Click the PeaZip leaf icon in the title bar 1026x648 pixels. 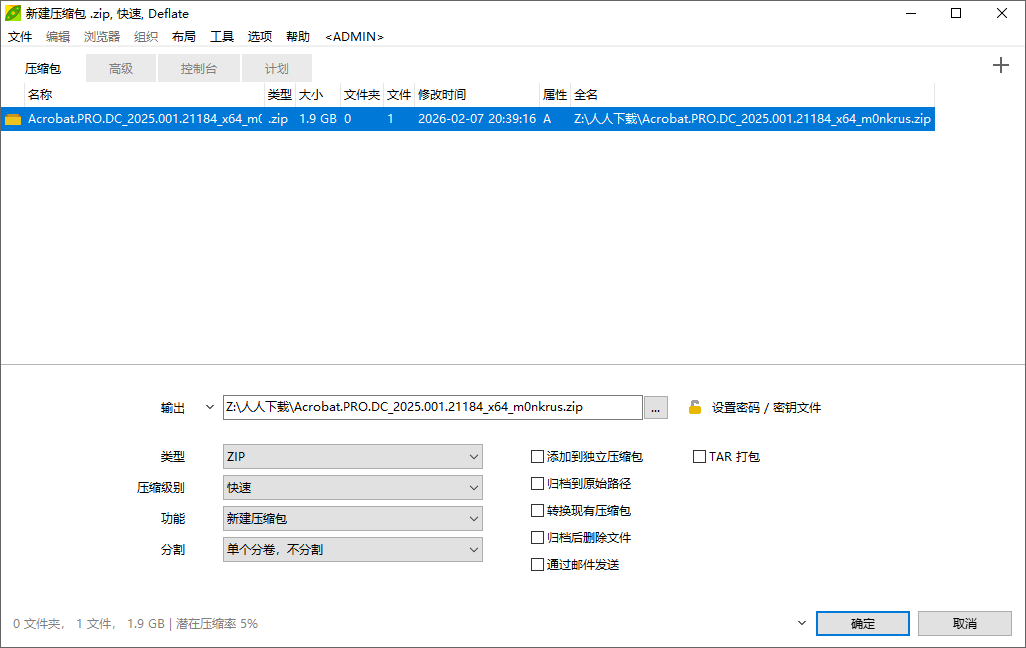coord(11,13)
